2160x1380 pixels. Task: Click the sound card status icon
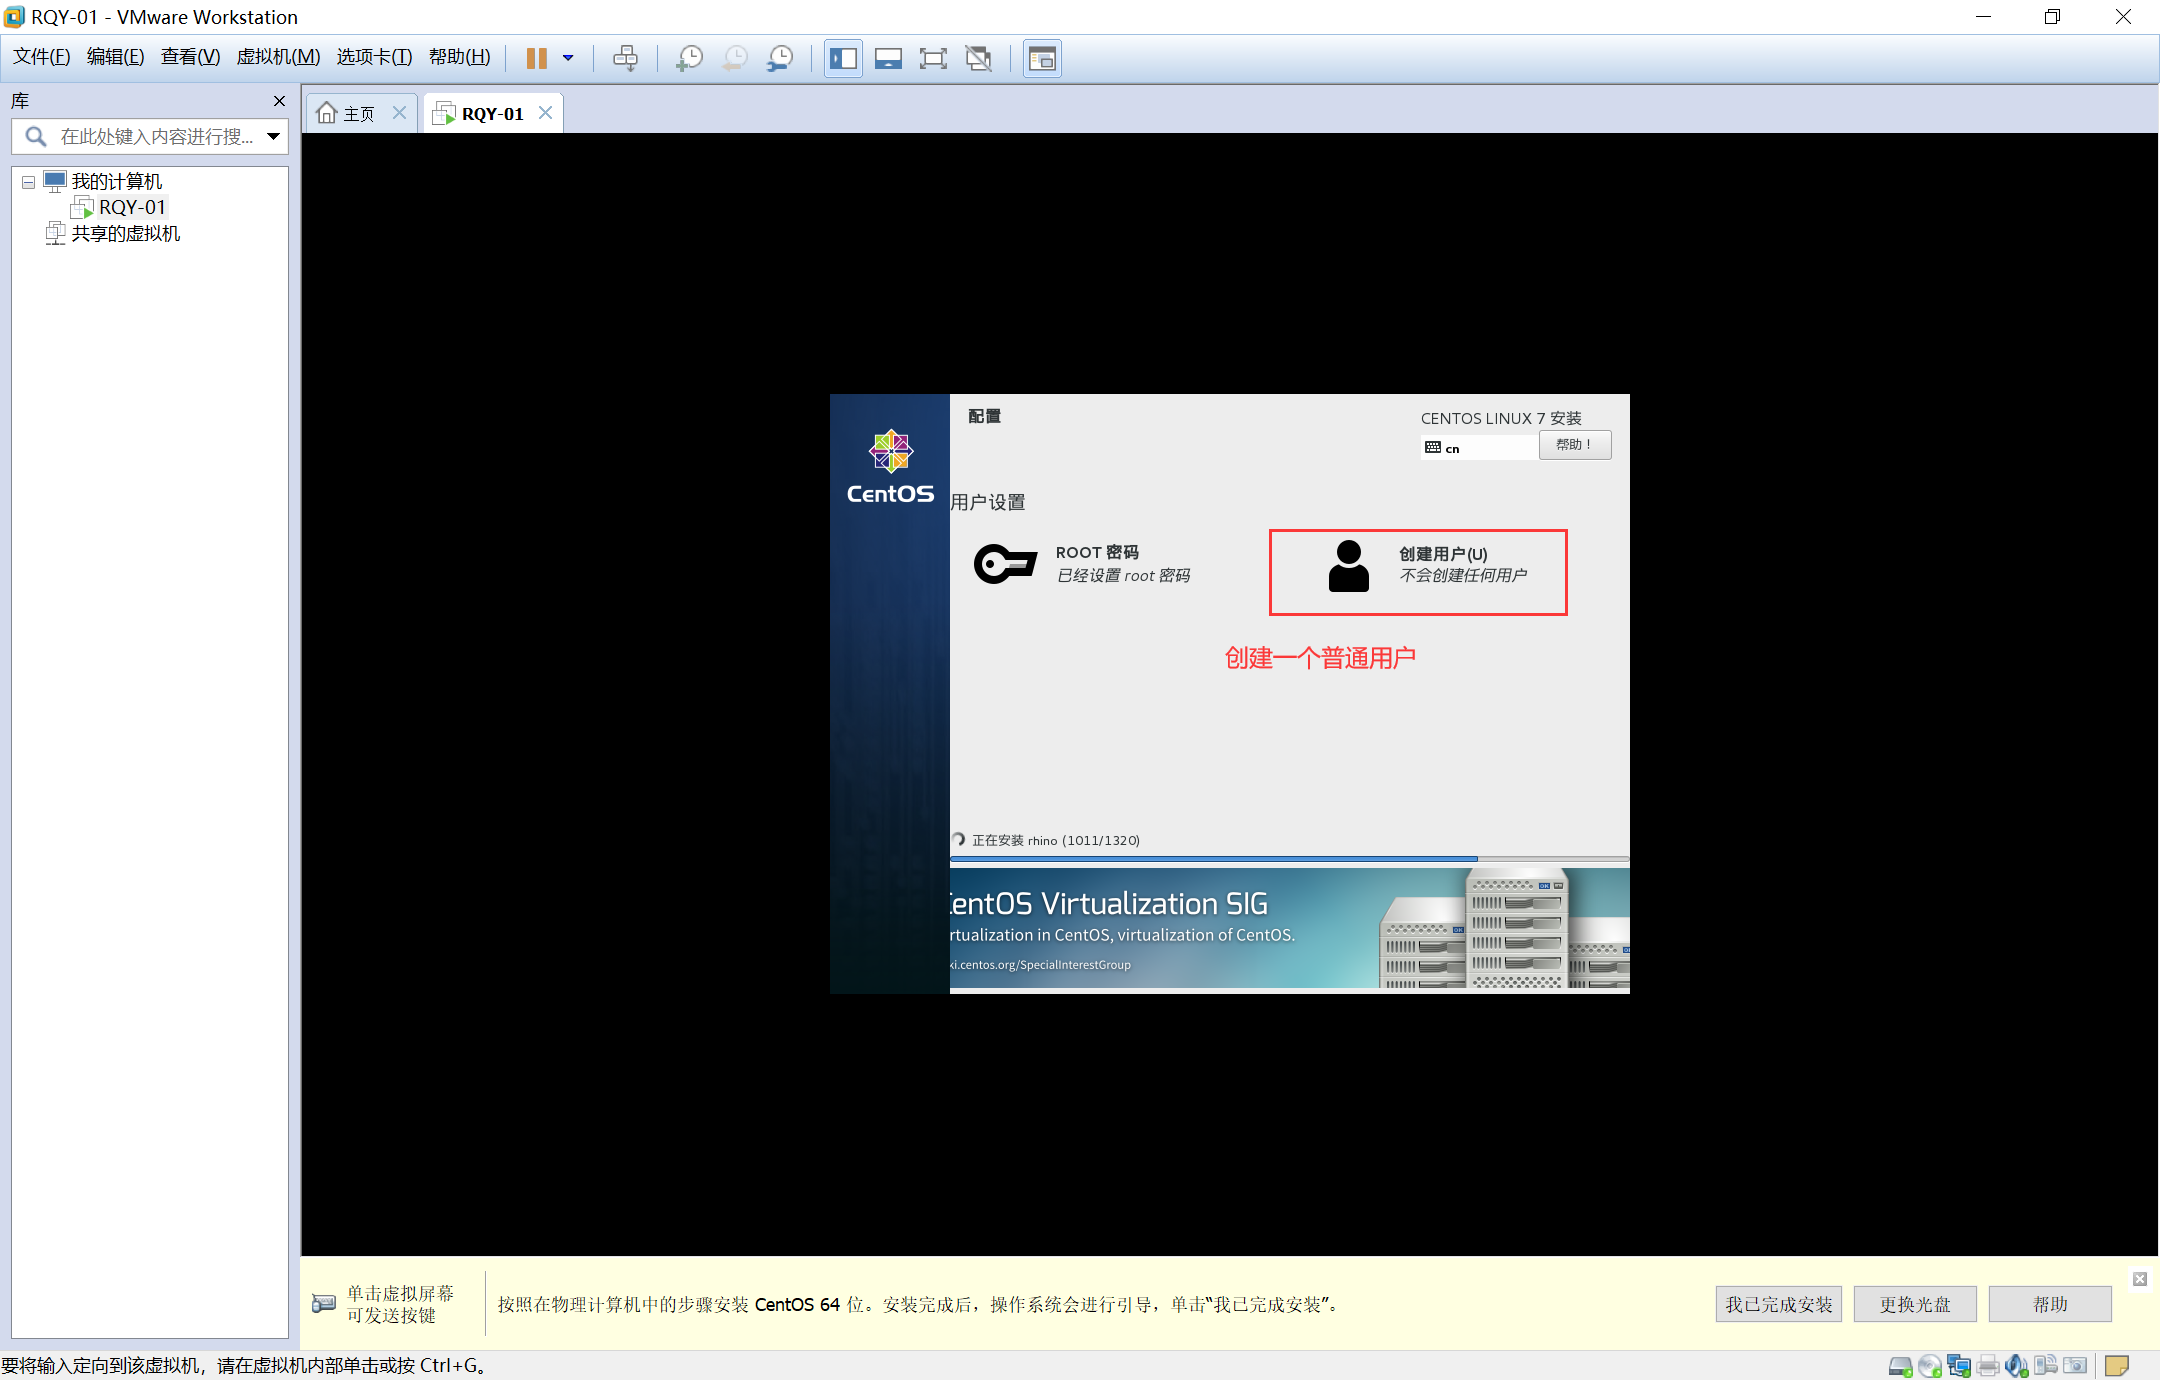click(x=2017, y=1365)
